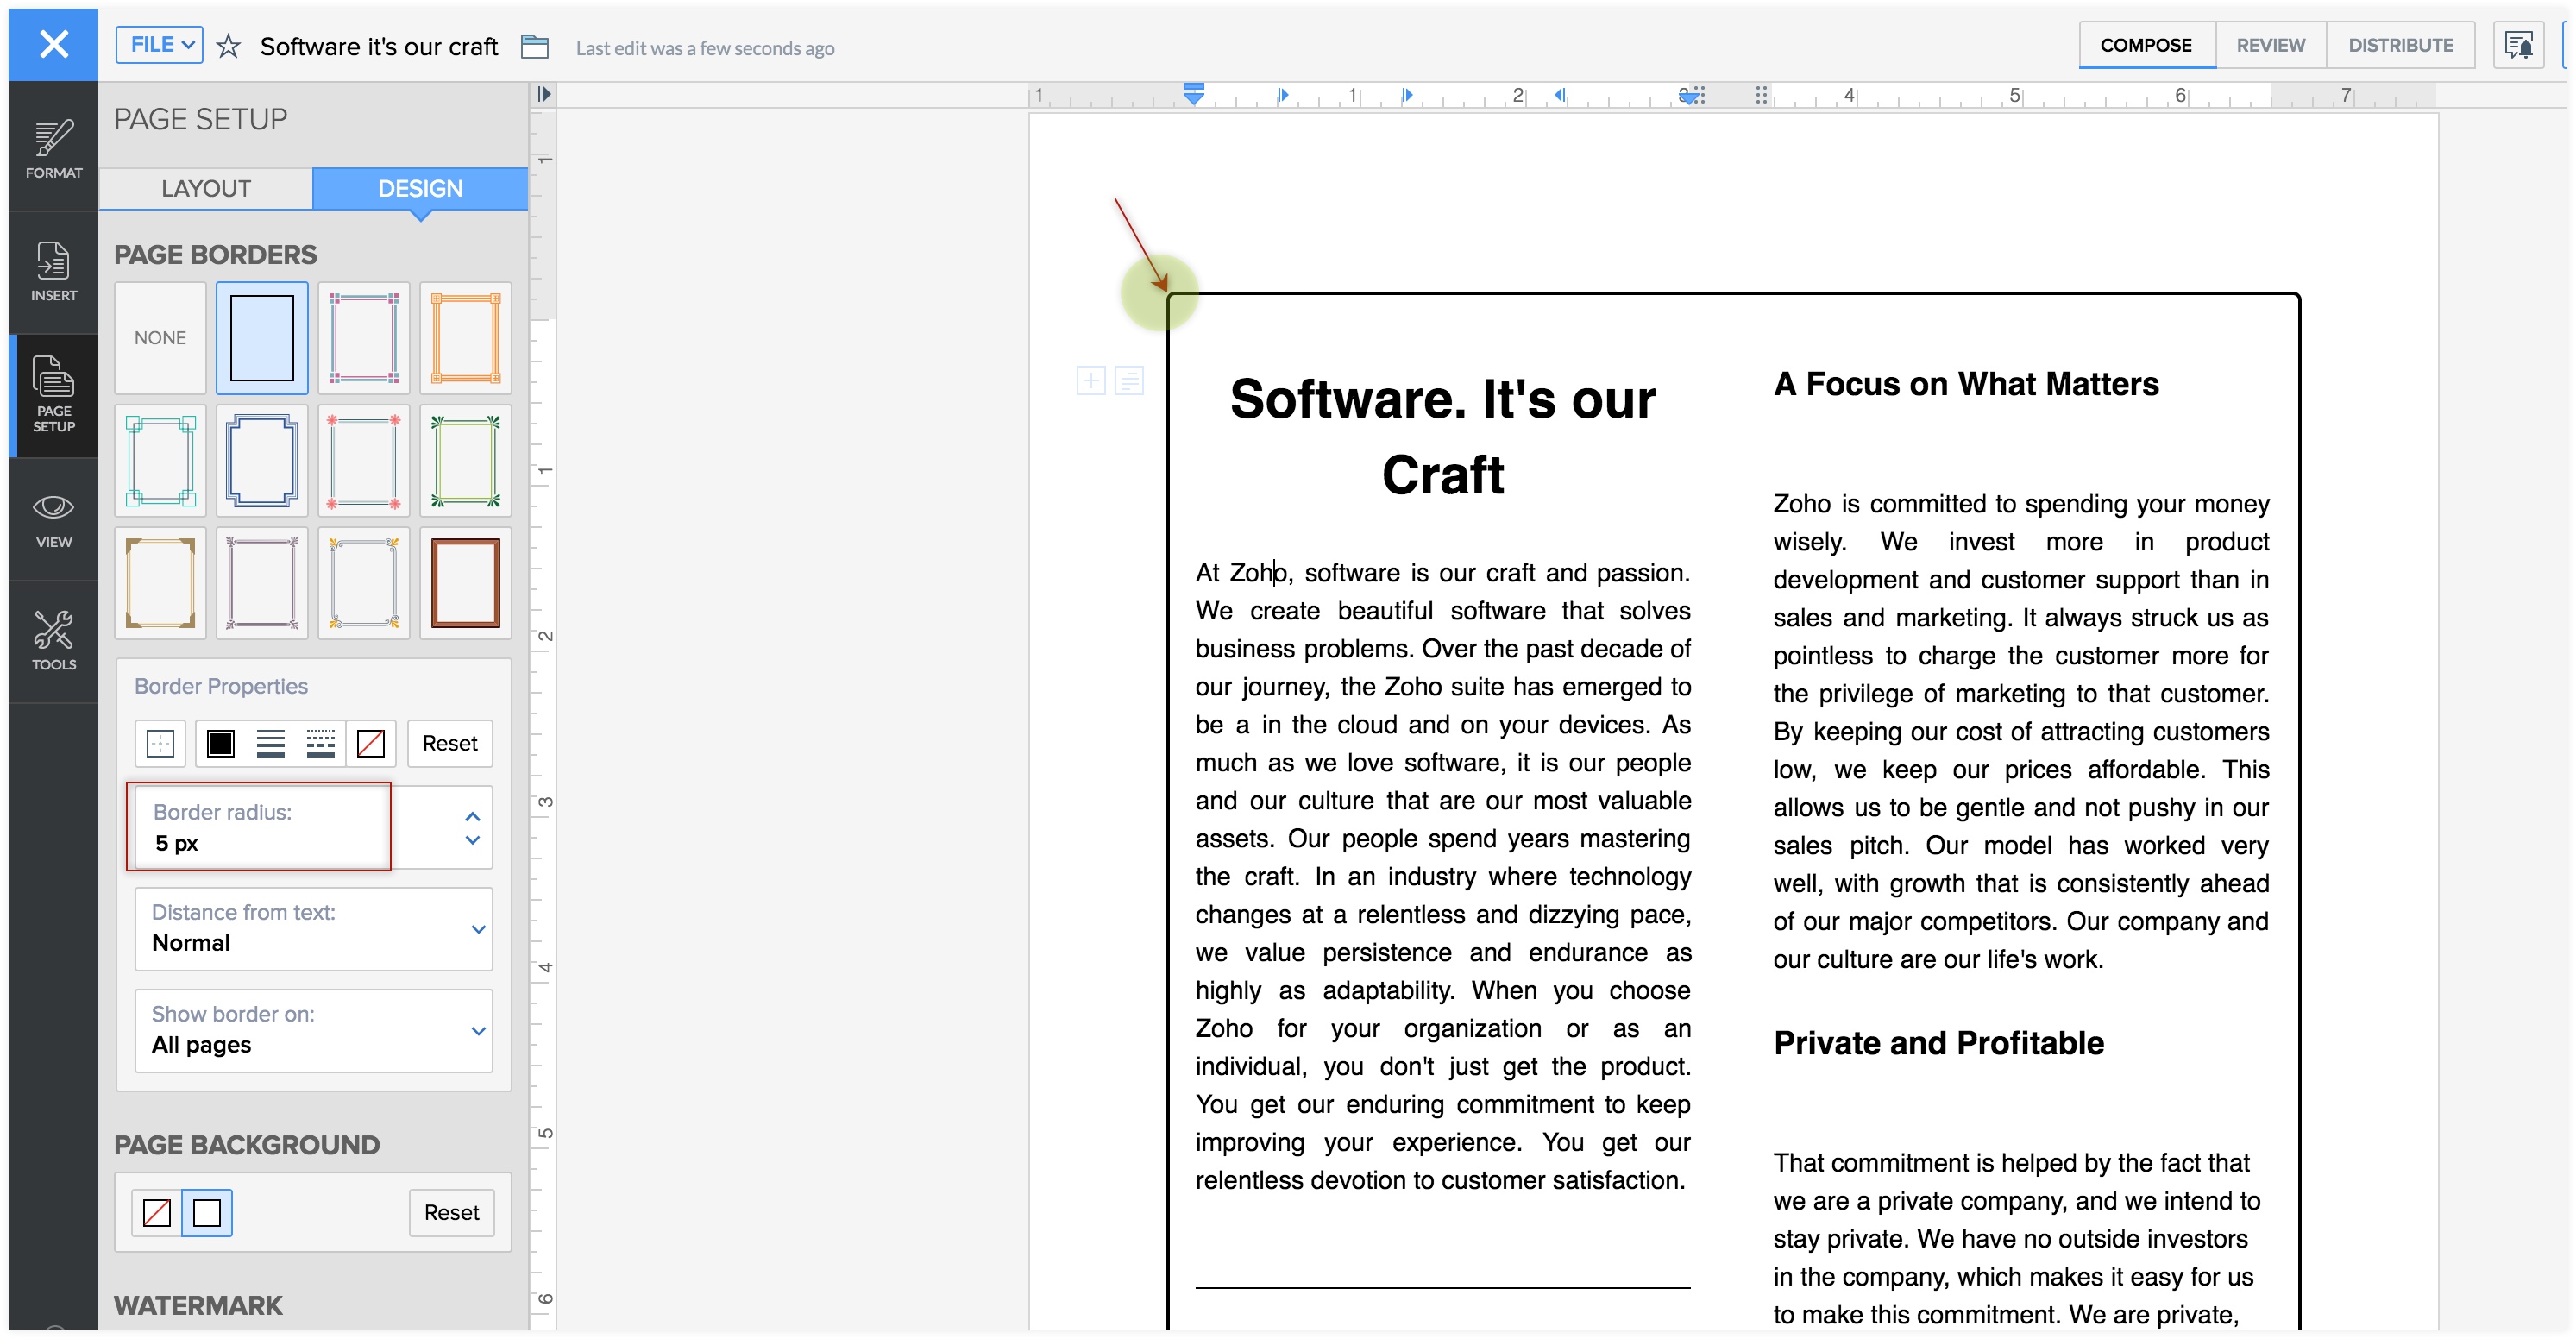Select the dashed border style icon
Viewport: 2576px width, 1339px height.
pyautogui.click(x=320, y=743)
